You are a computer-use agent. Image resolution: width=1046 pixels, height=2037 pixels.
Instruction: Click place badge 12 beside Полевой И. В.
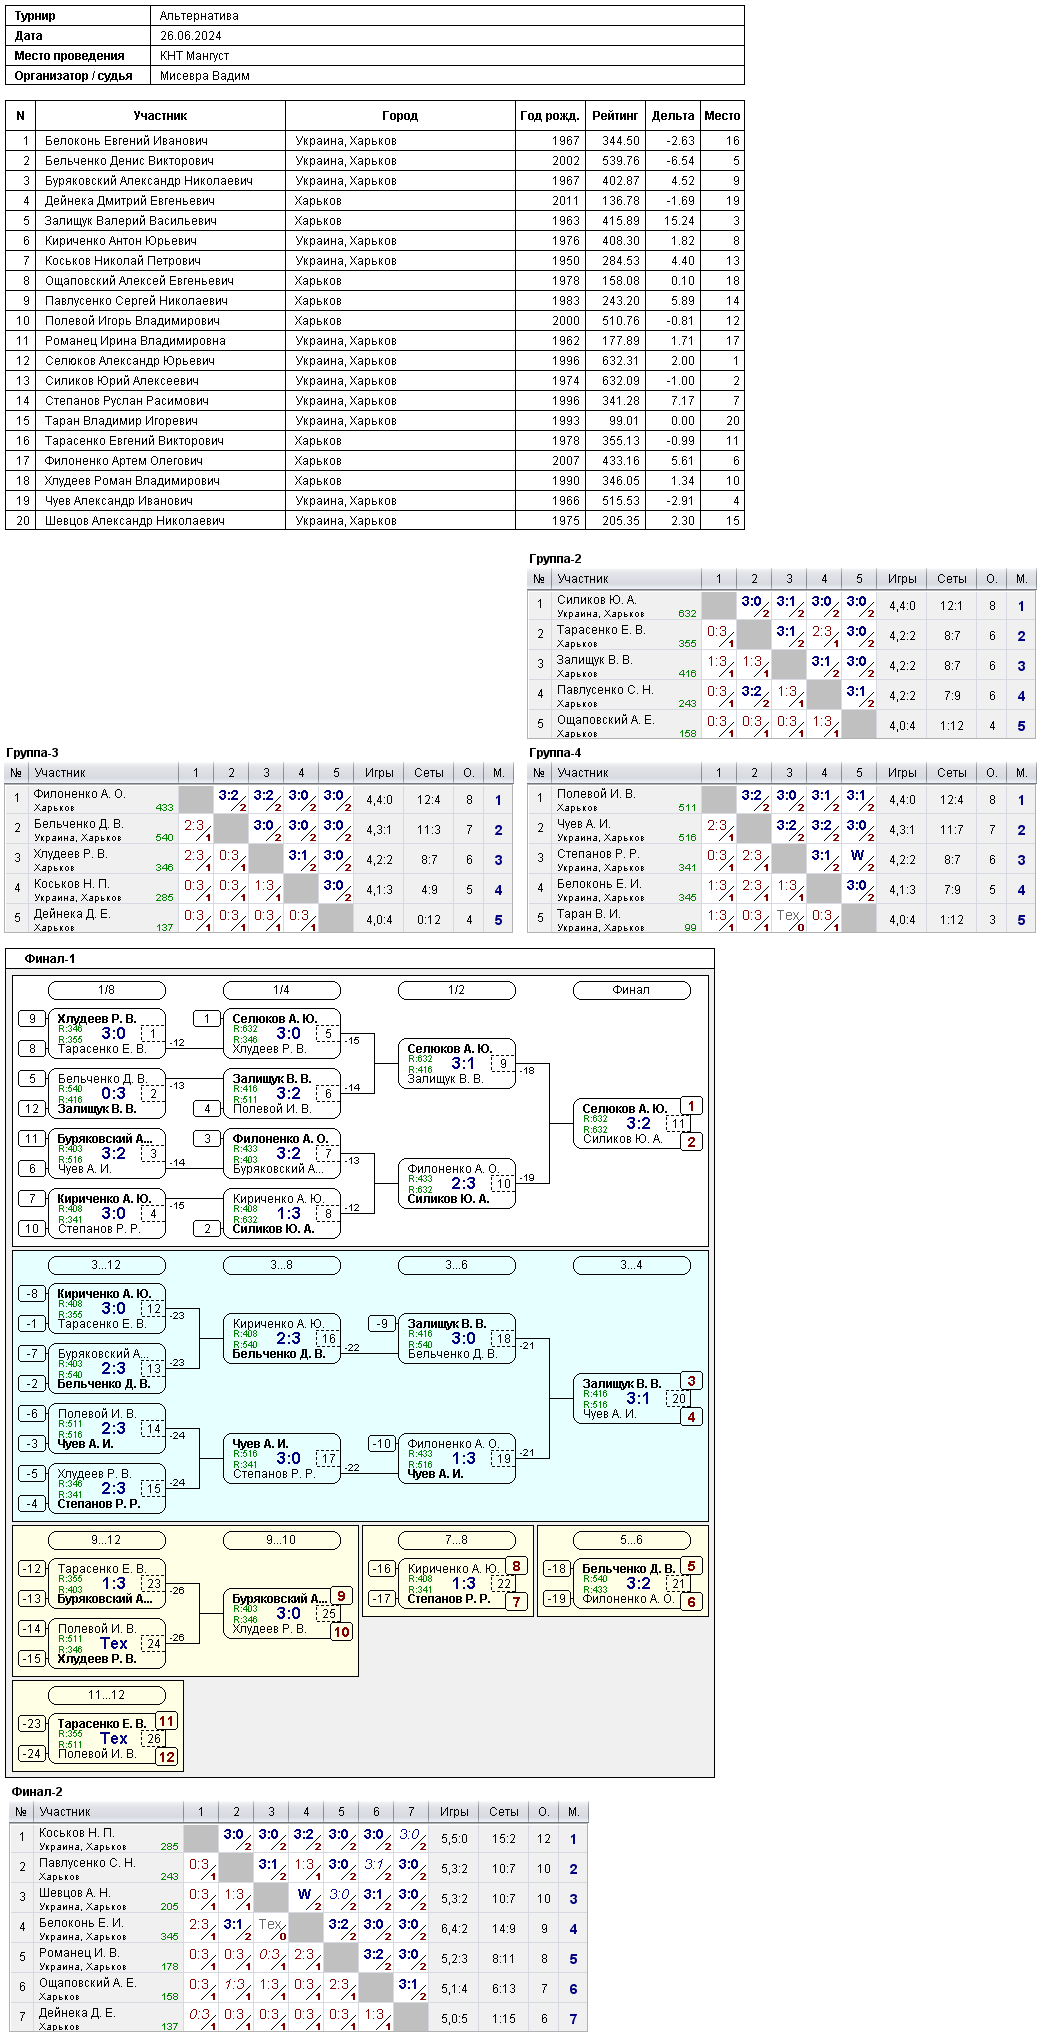coord(166,1757)
